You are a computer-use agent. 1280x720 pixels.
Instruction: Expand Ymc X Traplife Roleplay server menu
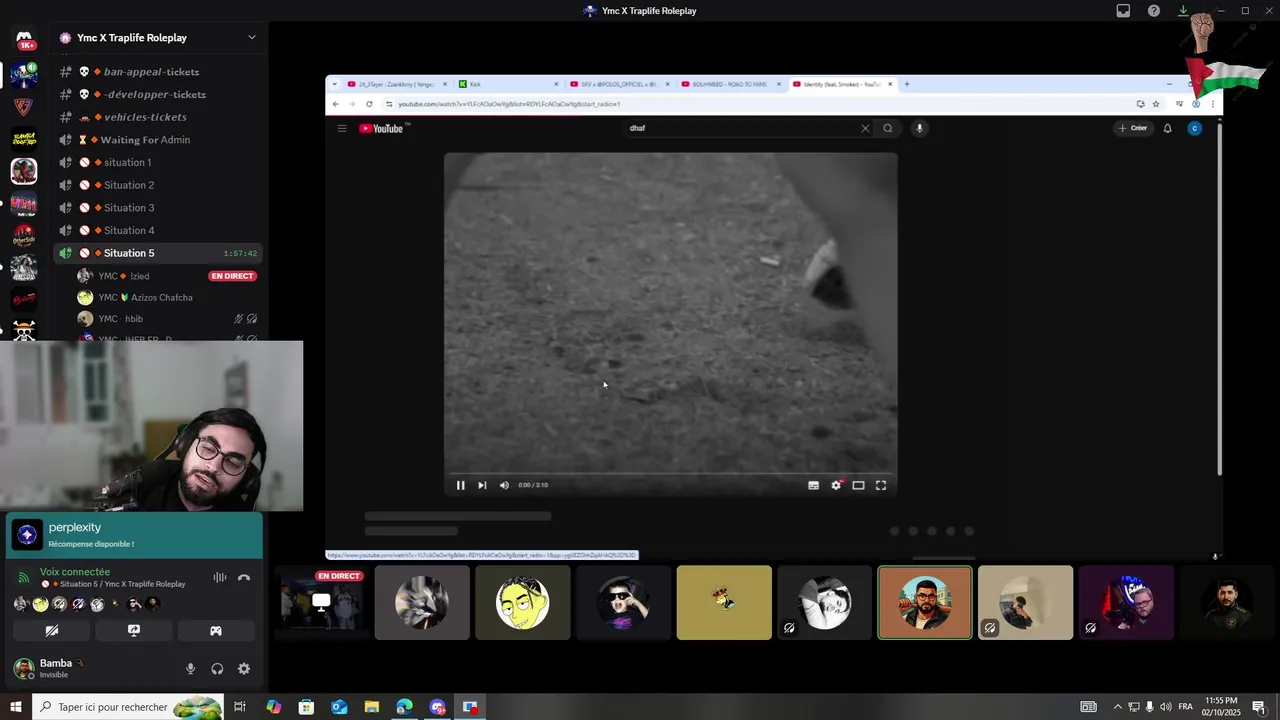click(251, 37)
